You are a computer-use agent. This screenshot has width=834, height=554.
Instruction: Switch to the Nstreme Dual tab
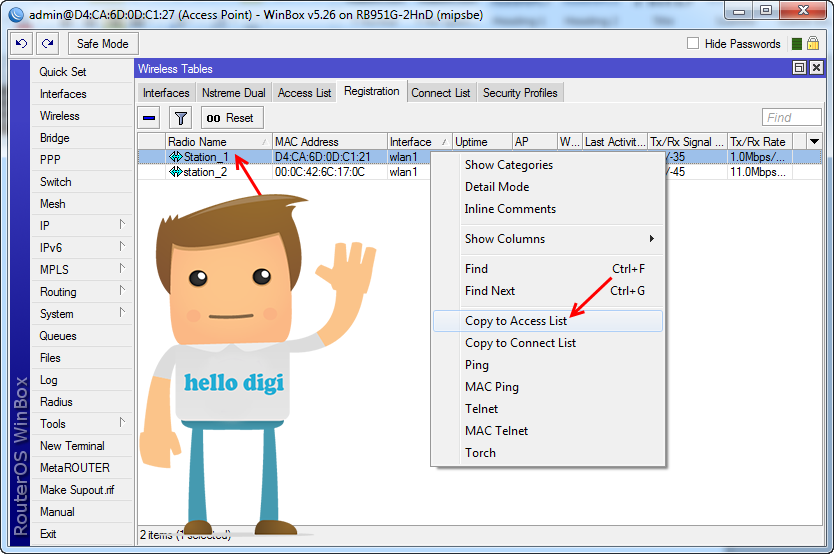pyautogui.click(x=233, y=93)
